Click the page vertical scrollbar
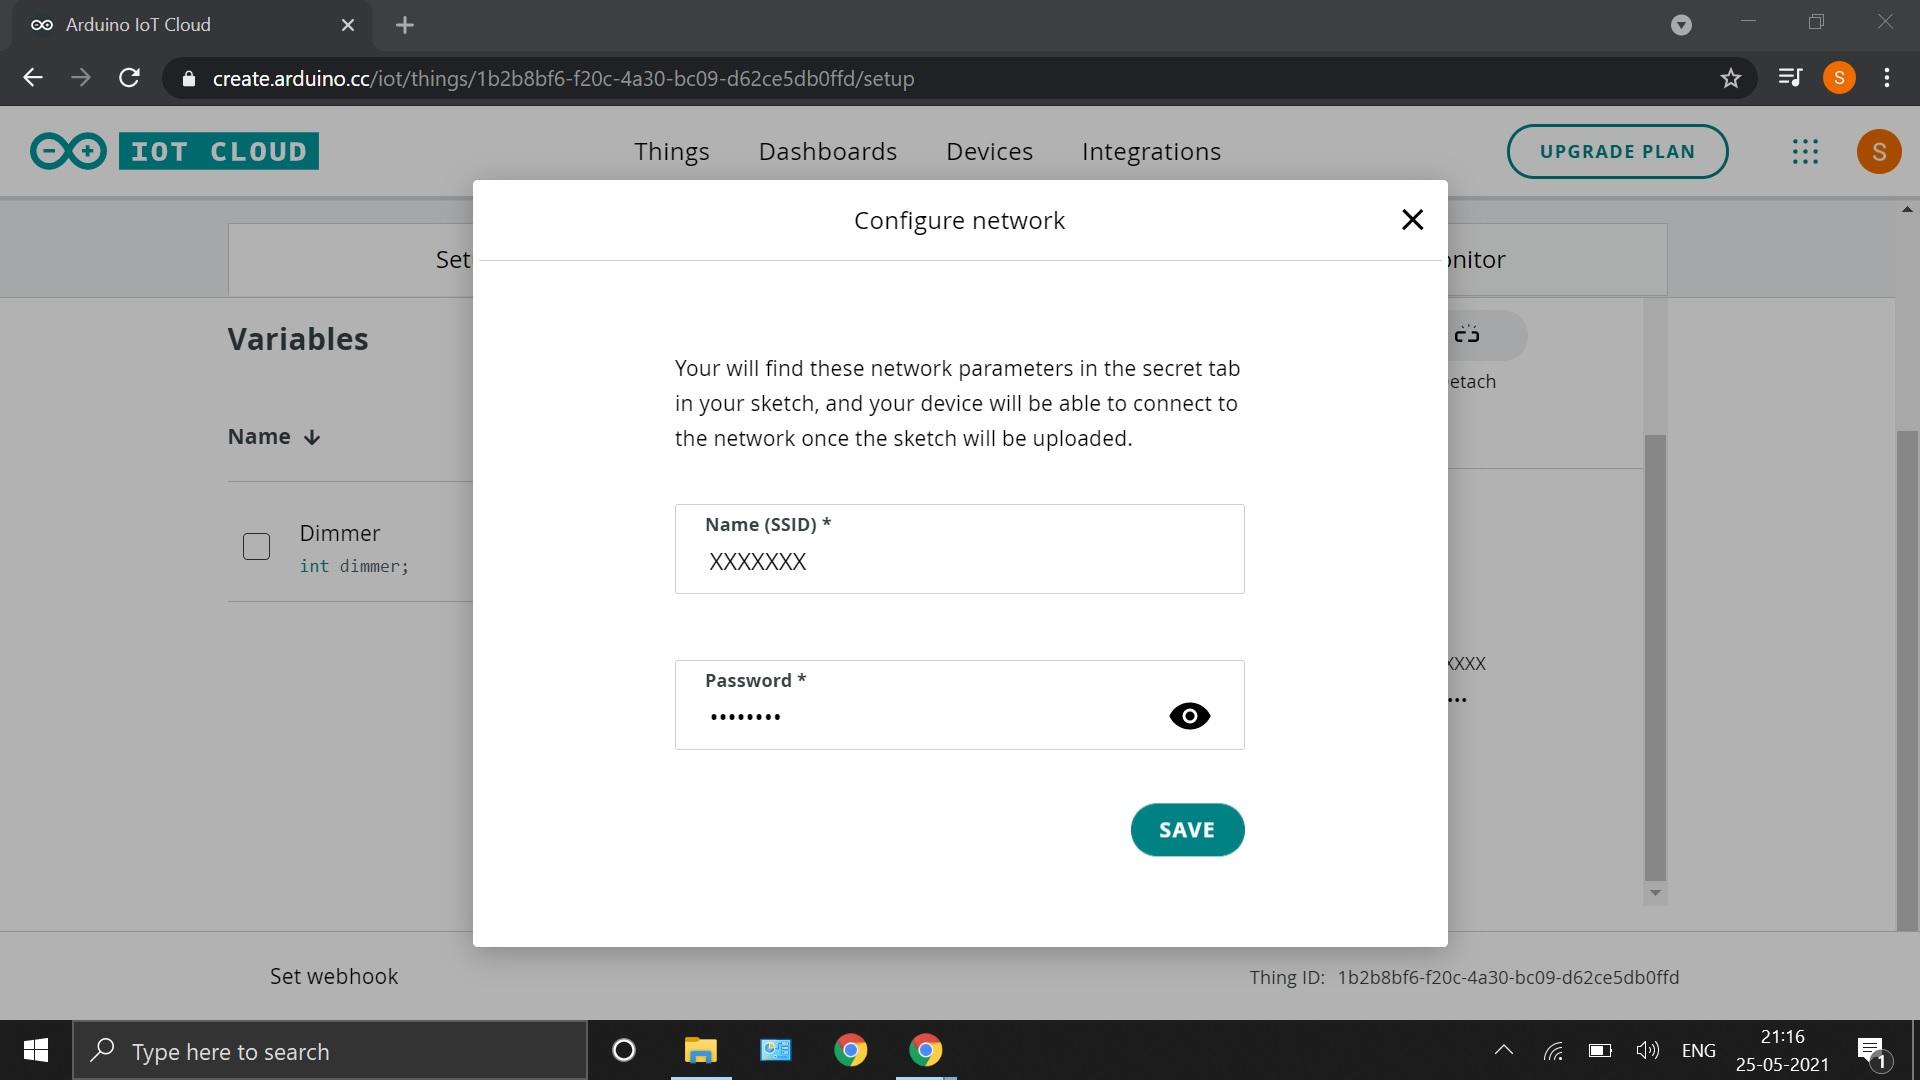Image resolution: width=1920 pixels, height=1080 pixels. 1907,680
